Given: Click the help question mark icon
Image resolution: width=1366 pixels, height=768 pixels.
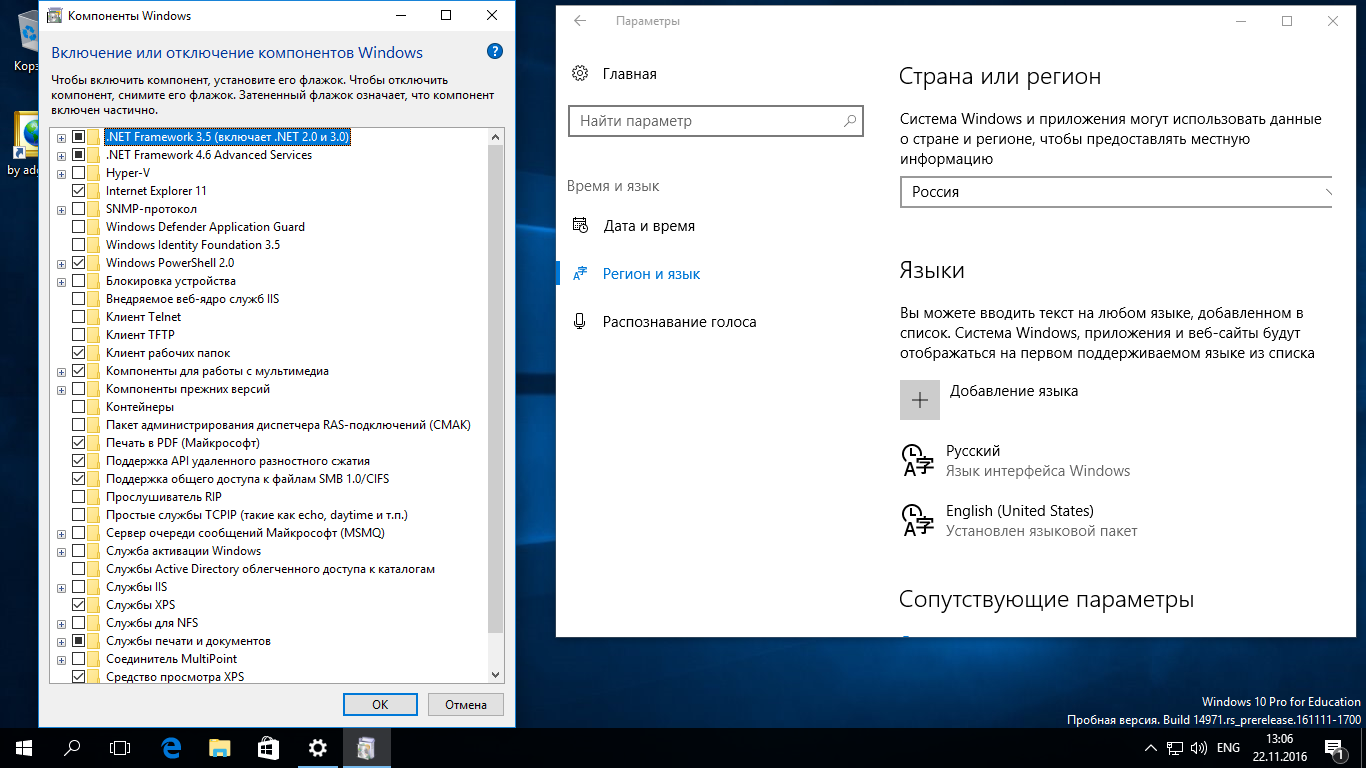Looking at the screenshot, I should (x=494, y=52).
